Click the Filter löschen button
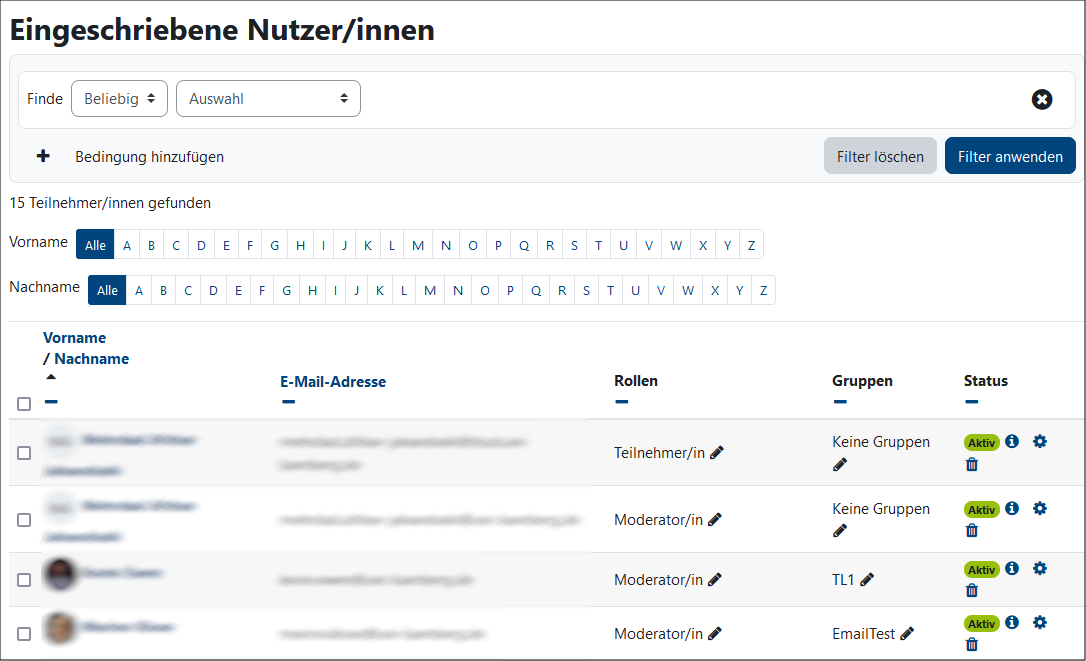The width and height of the screenshot is (1086, 661). 880,157
